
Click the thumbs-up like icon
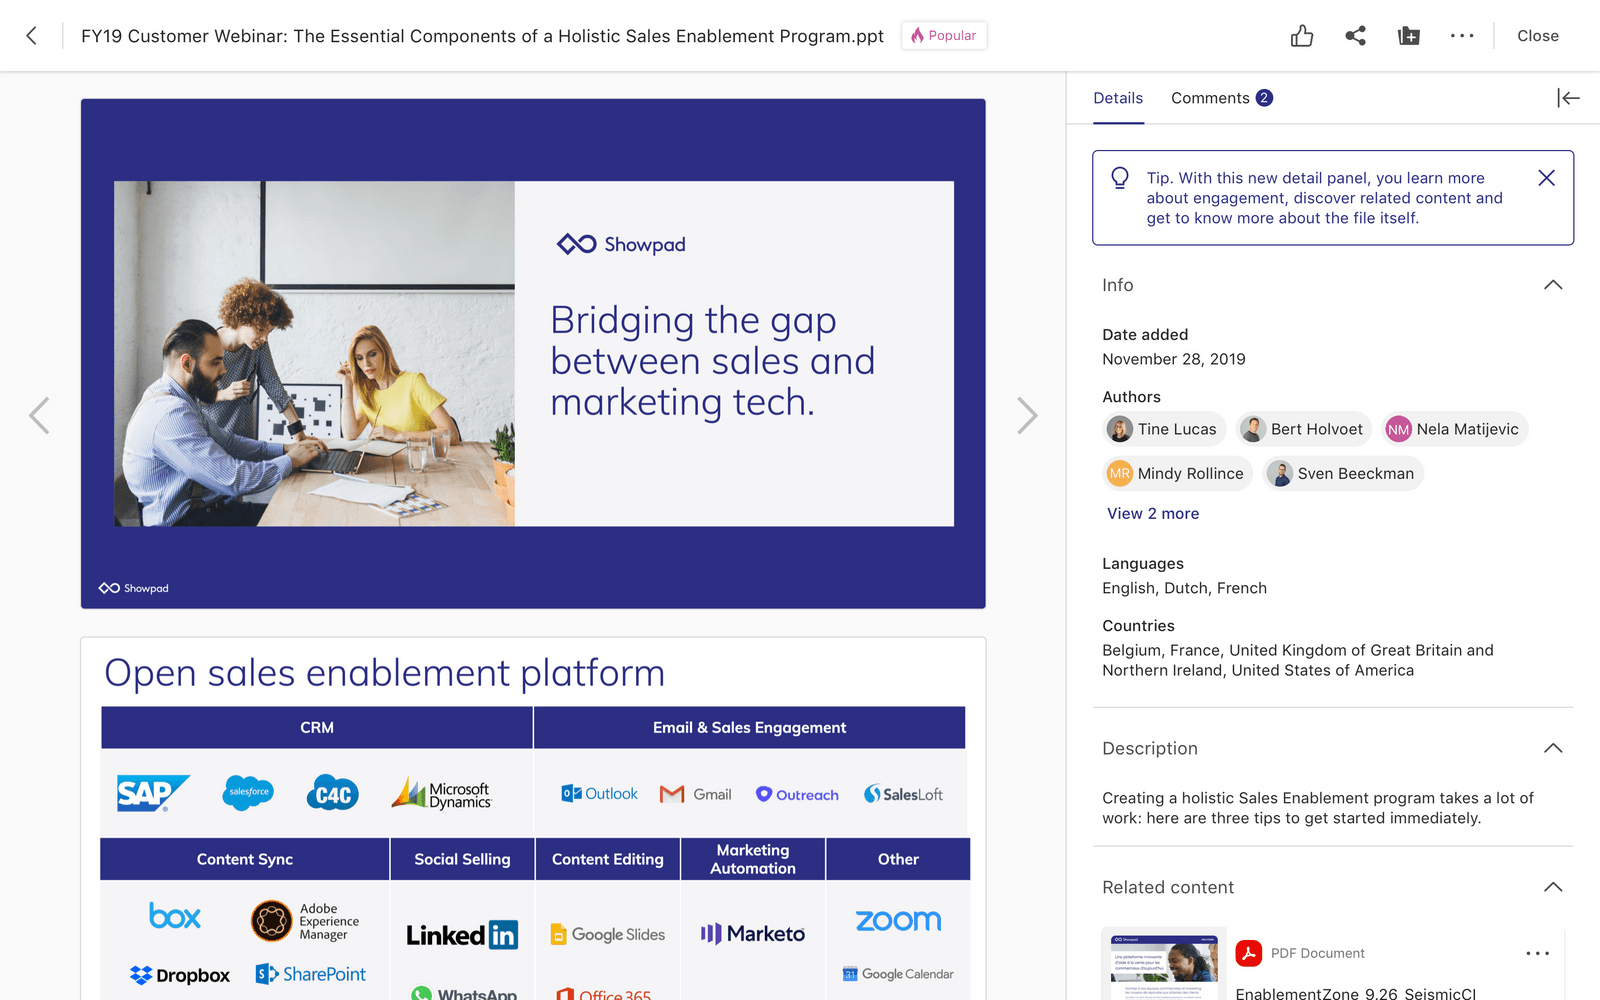[x=1301, y=36]
